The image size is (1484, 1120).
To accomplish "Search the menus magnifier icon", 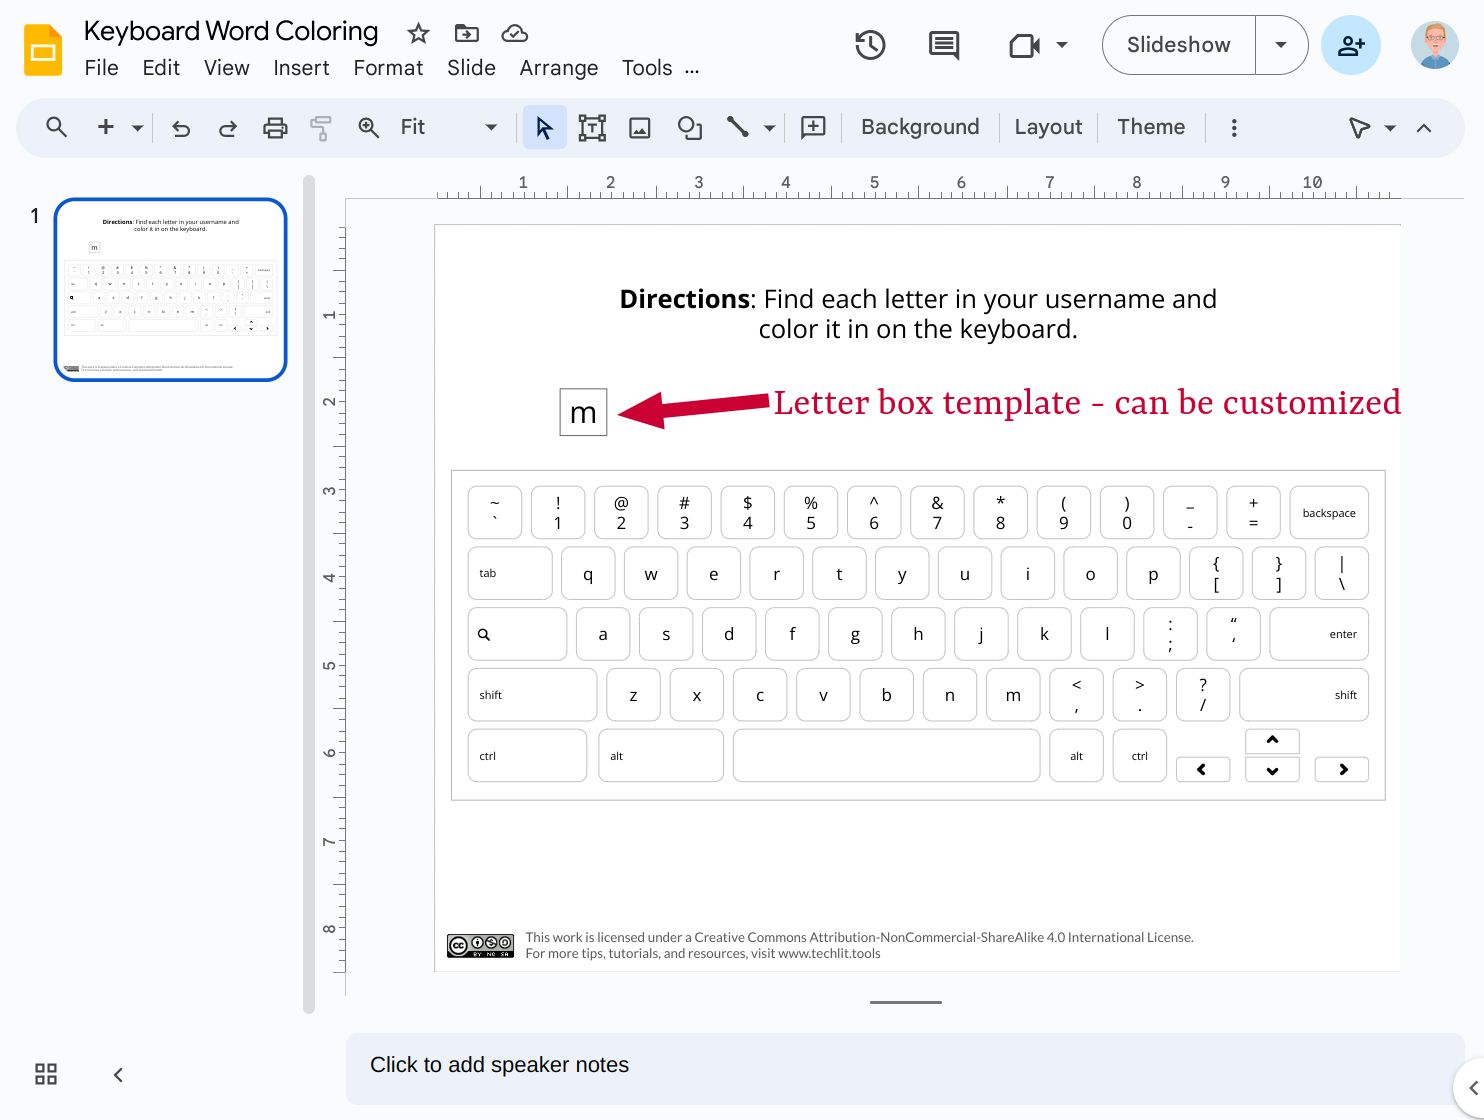I will (x=57, y=127).
